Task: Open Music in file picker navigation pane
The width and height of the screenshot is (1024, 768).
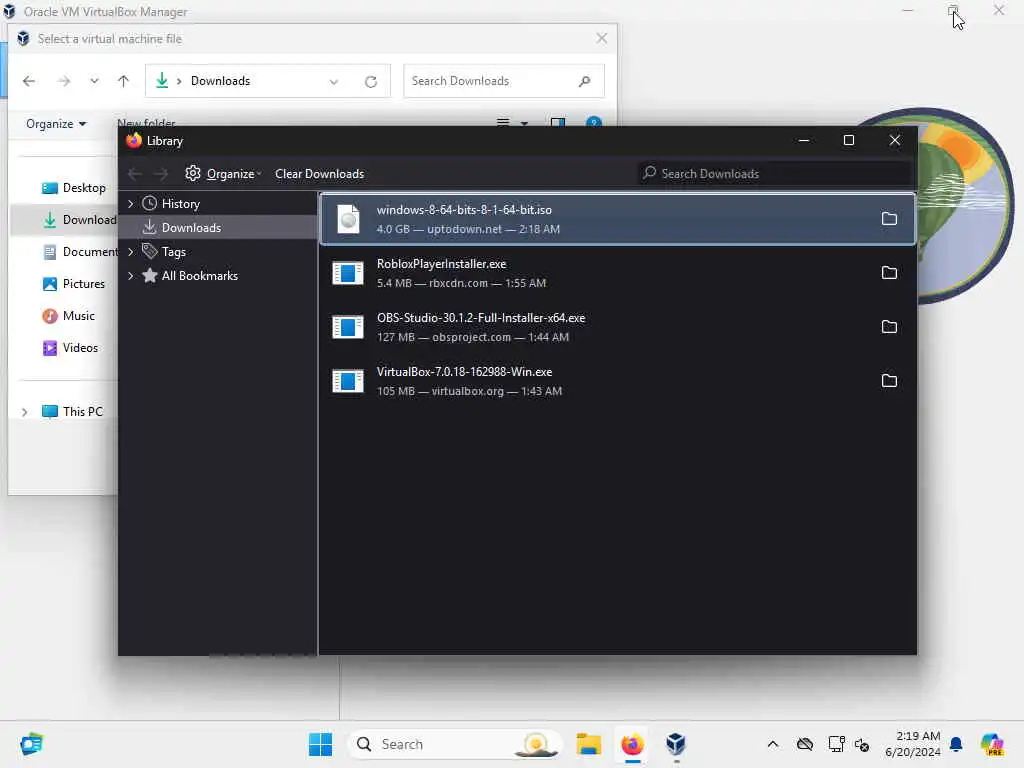Action: coord(68,316)
